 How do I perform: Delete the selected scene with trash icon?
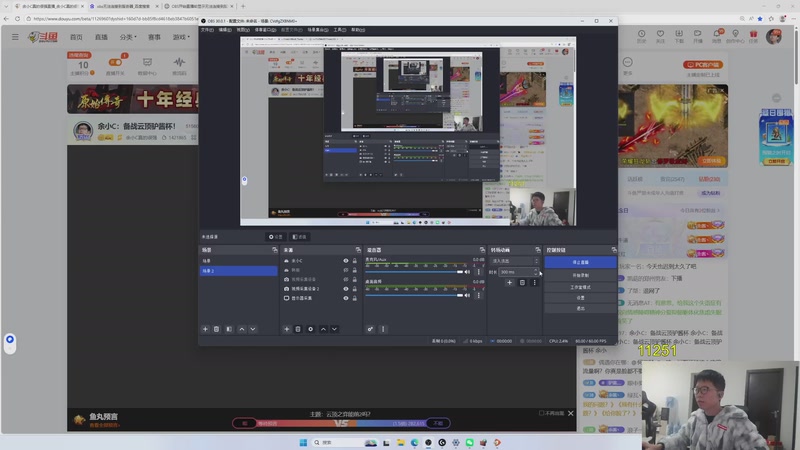(216, 329)
